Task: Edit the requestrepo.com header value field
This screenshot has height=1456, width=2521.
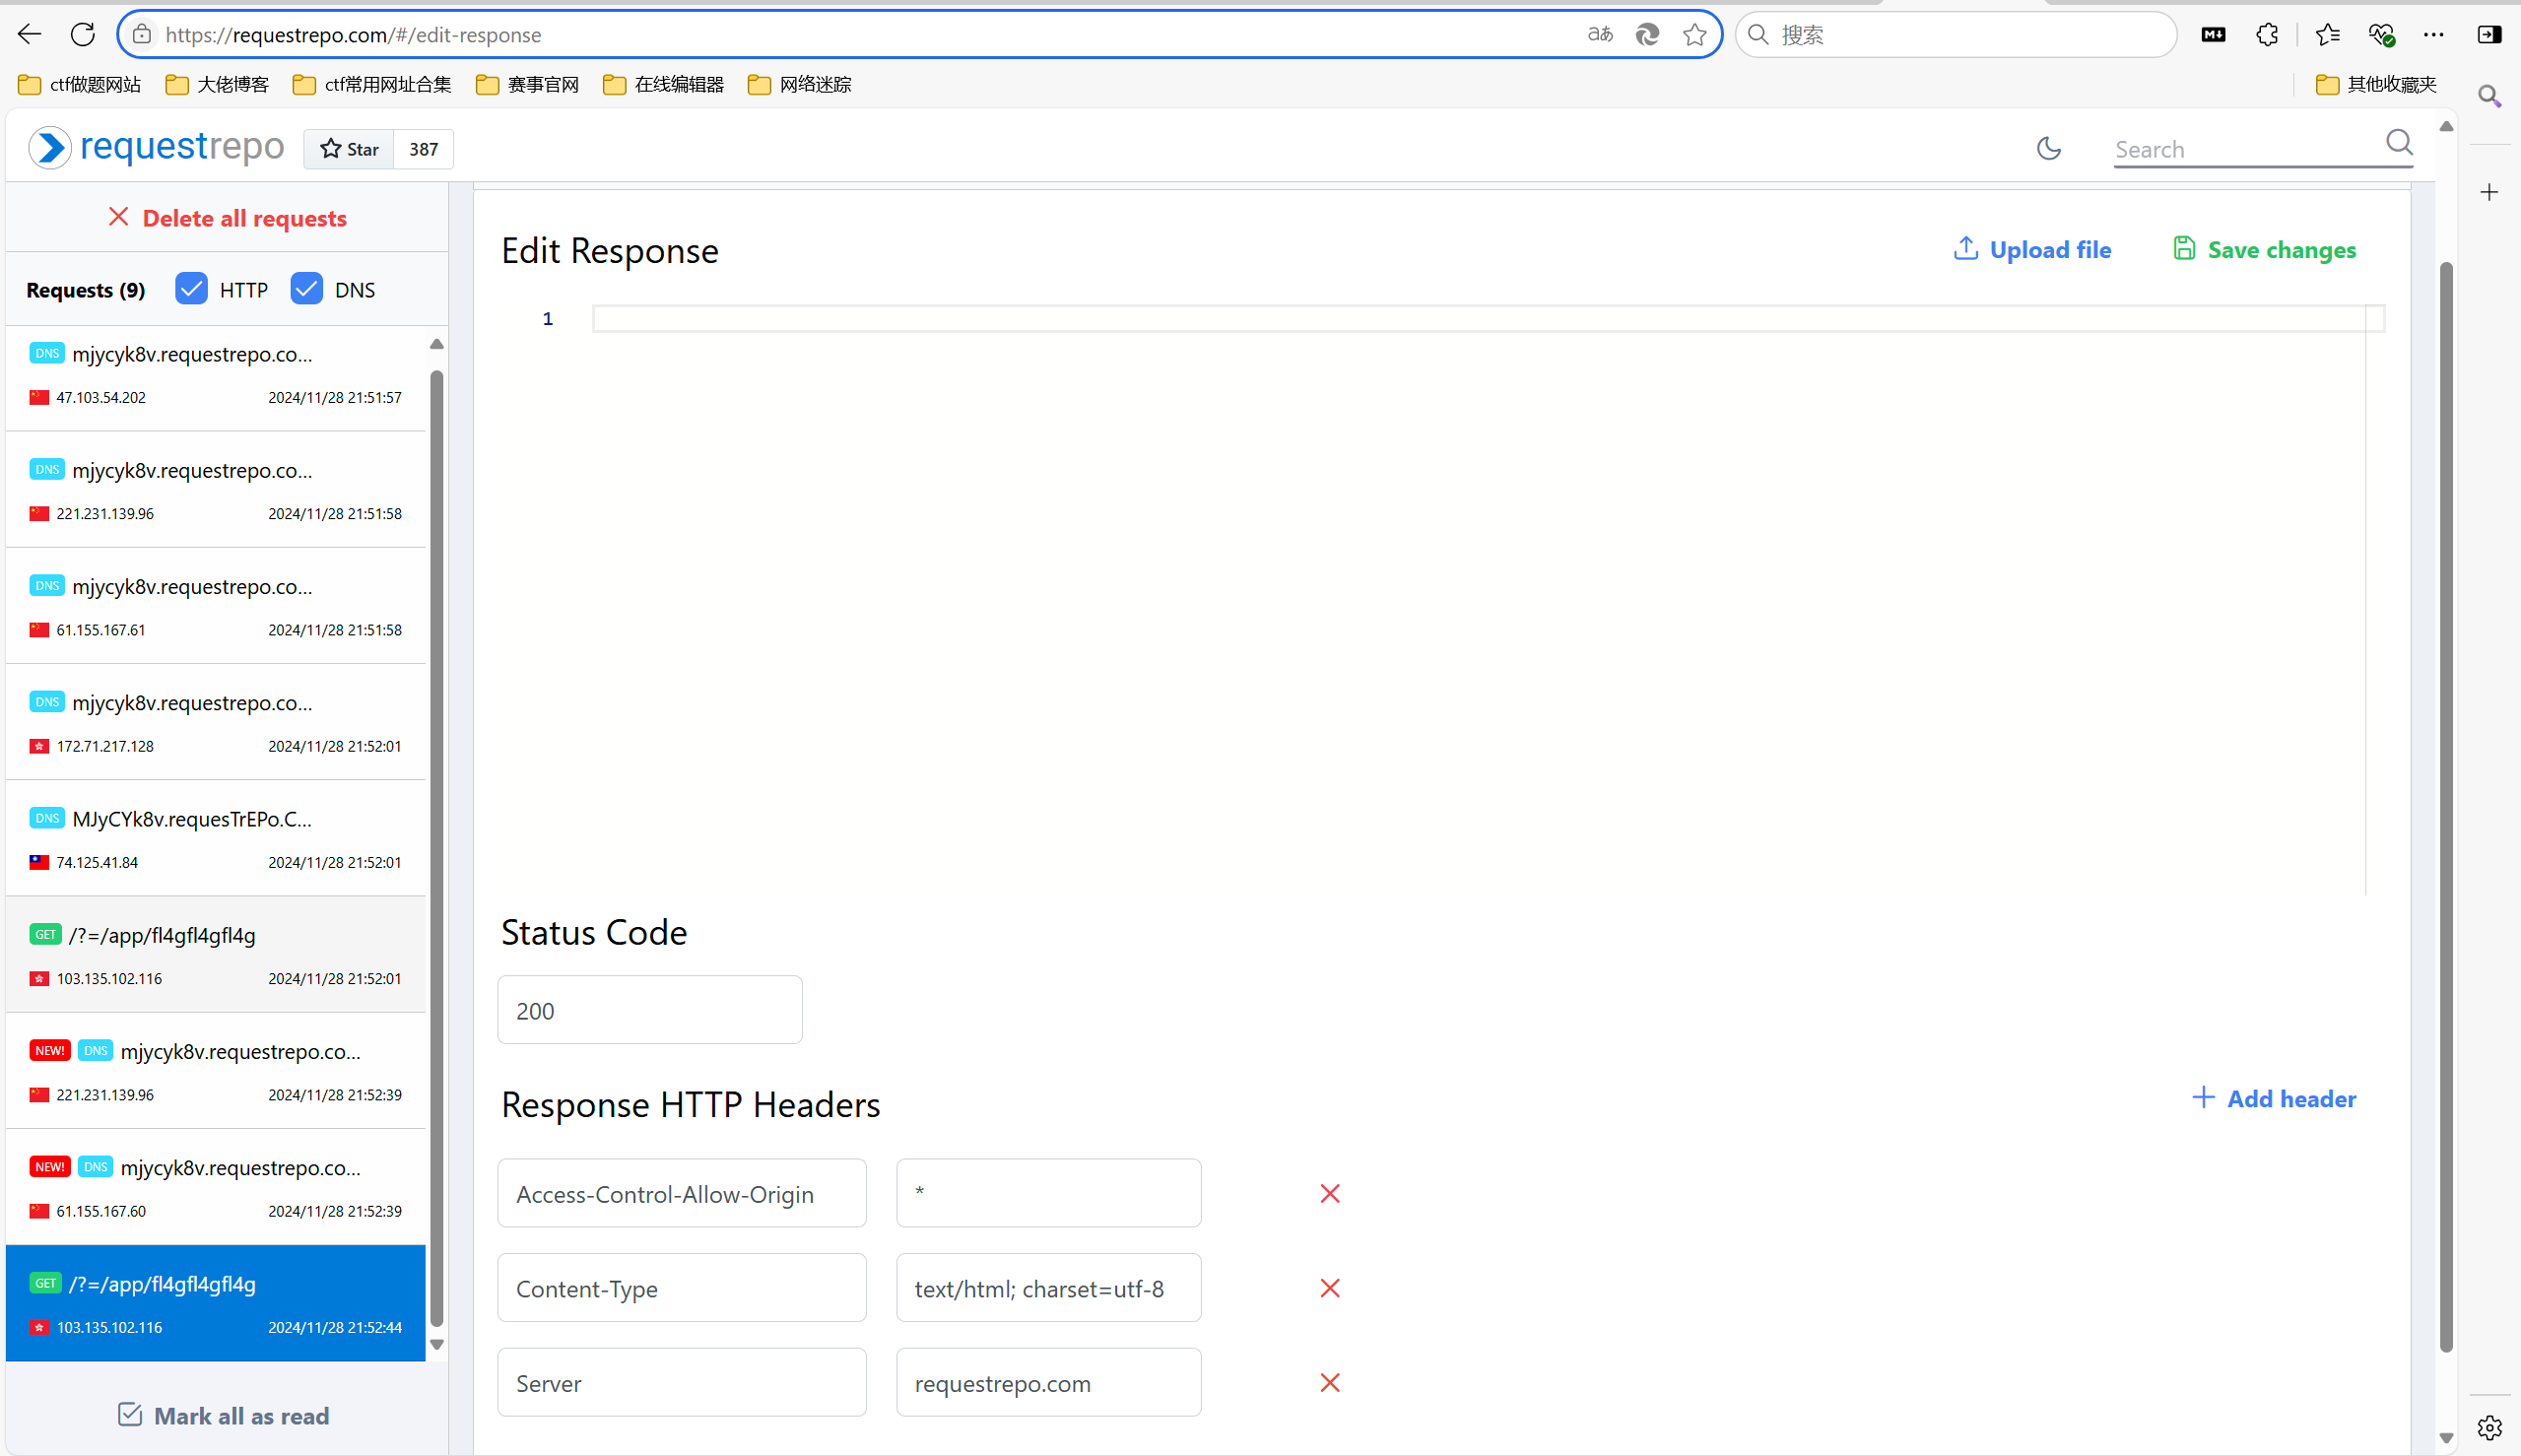Action: click(x=1048, y=1382)
